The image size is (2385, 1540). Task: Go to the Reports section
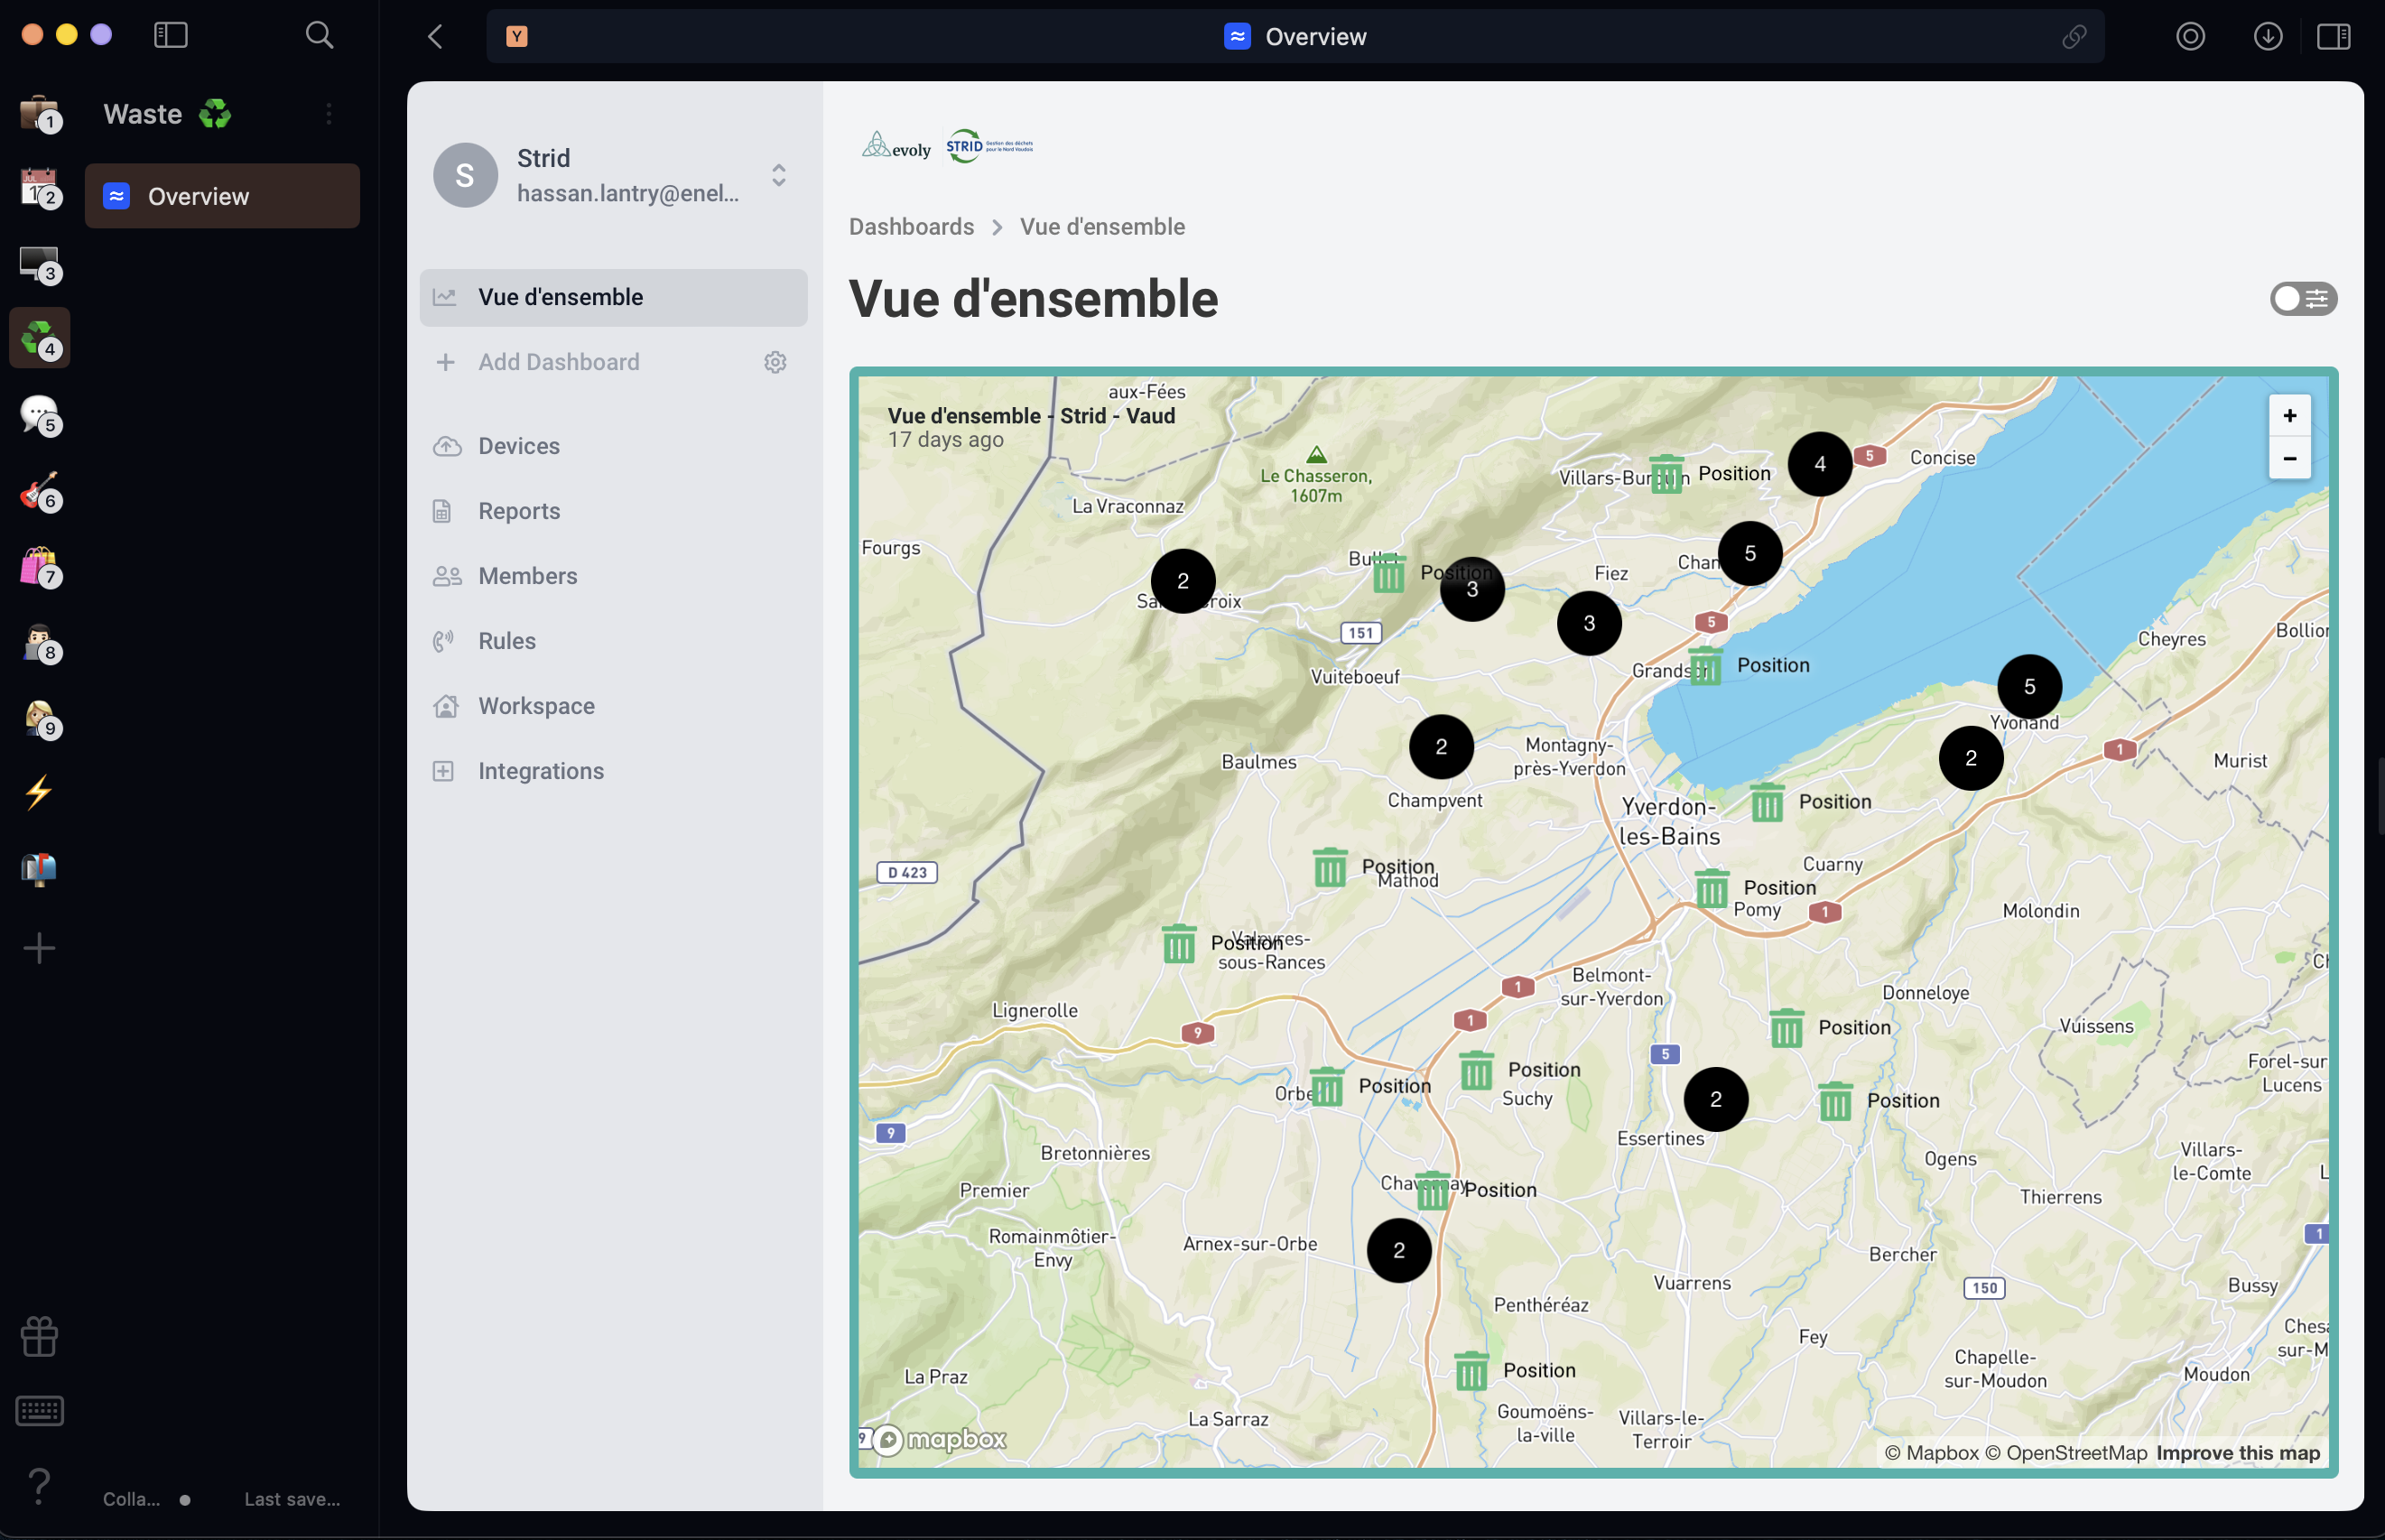518,511
